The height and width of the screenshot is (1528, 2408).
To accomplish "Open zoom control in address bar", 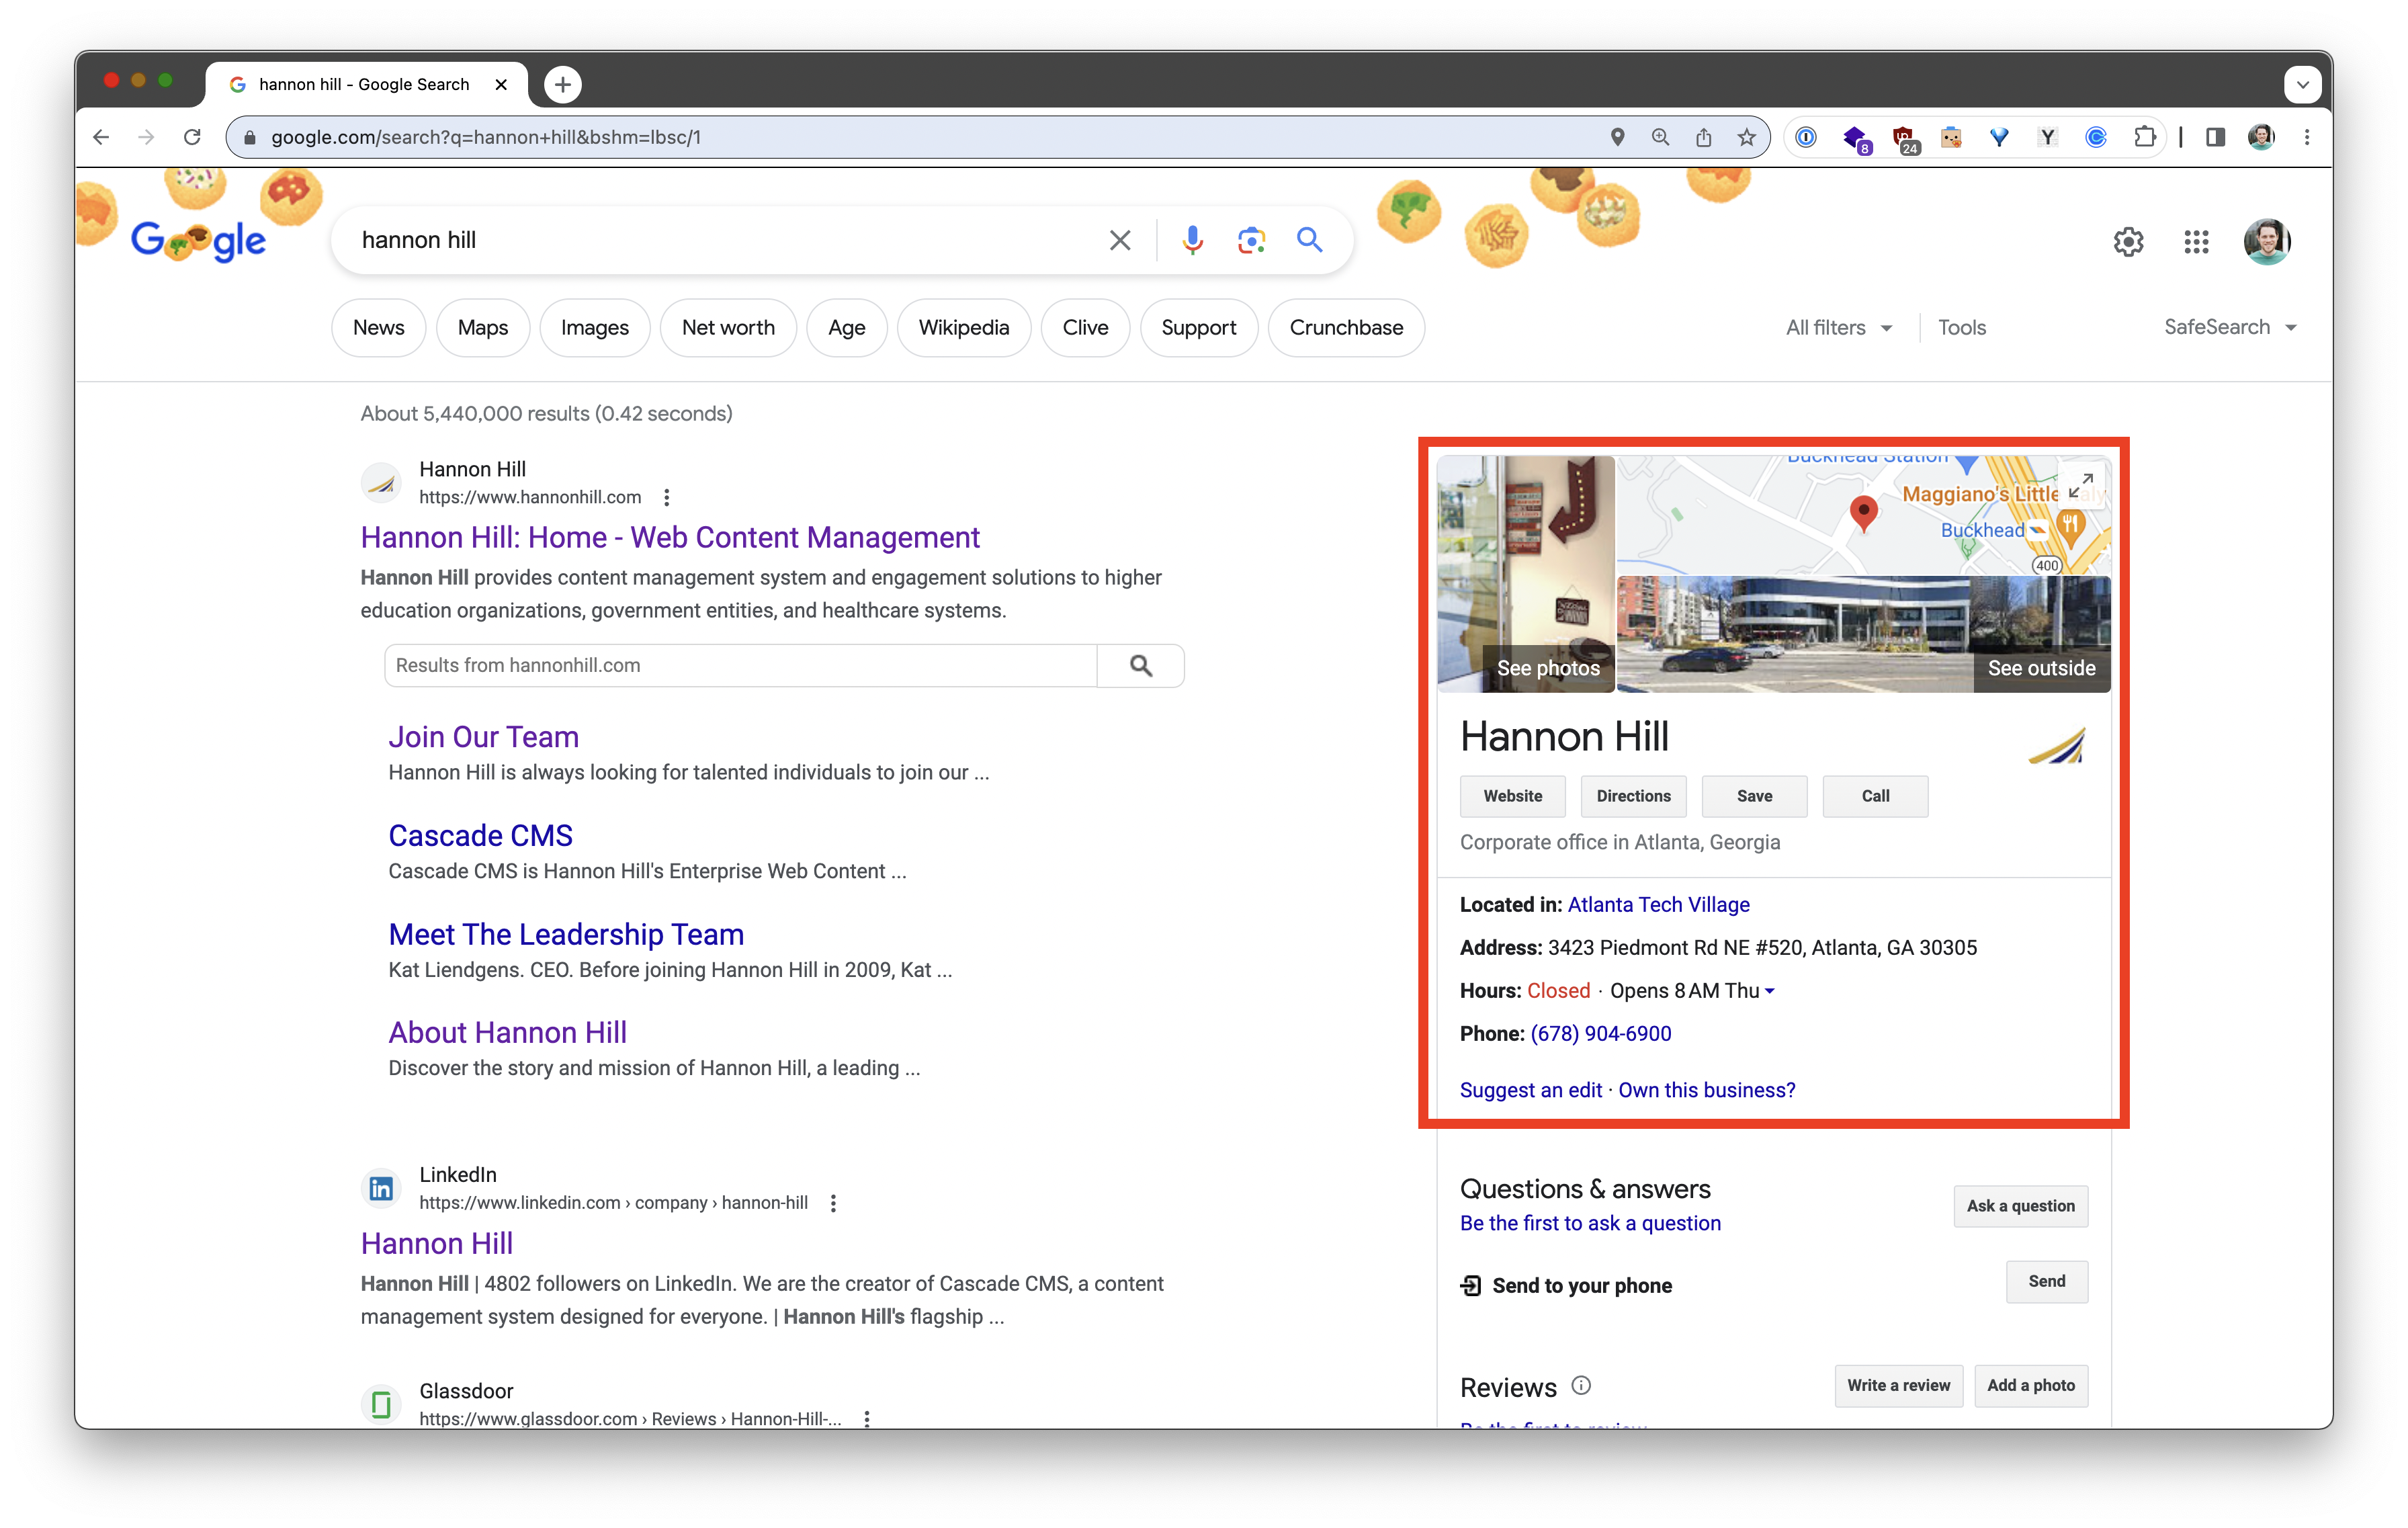I will click(1660, 137).
